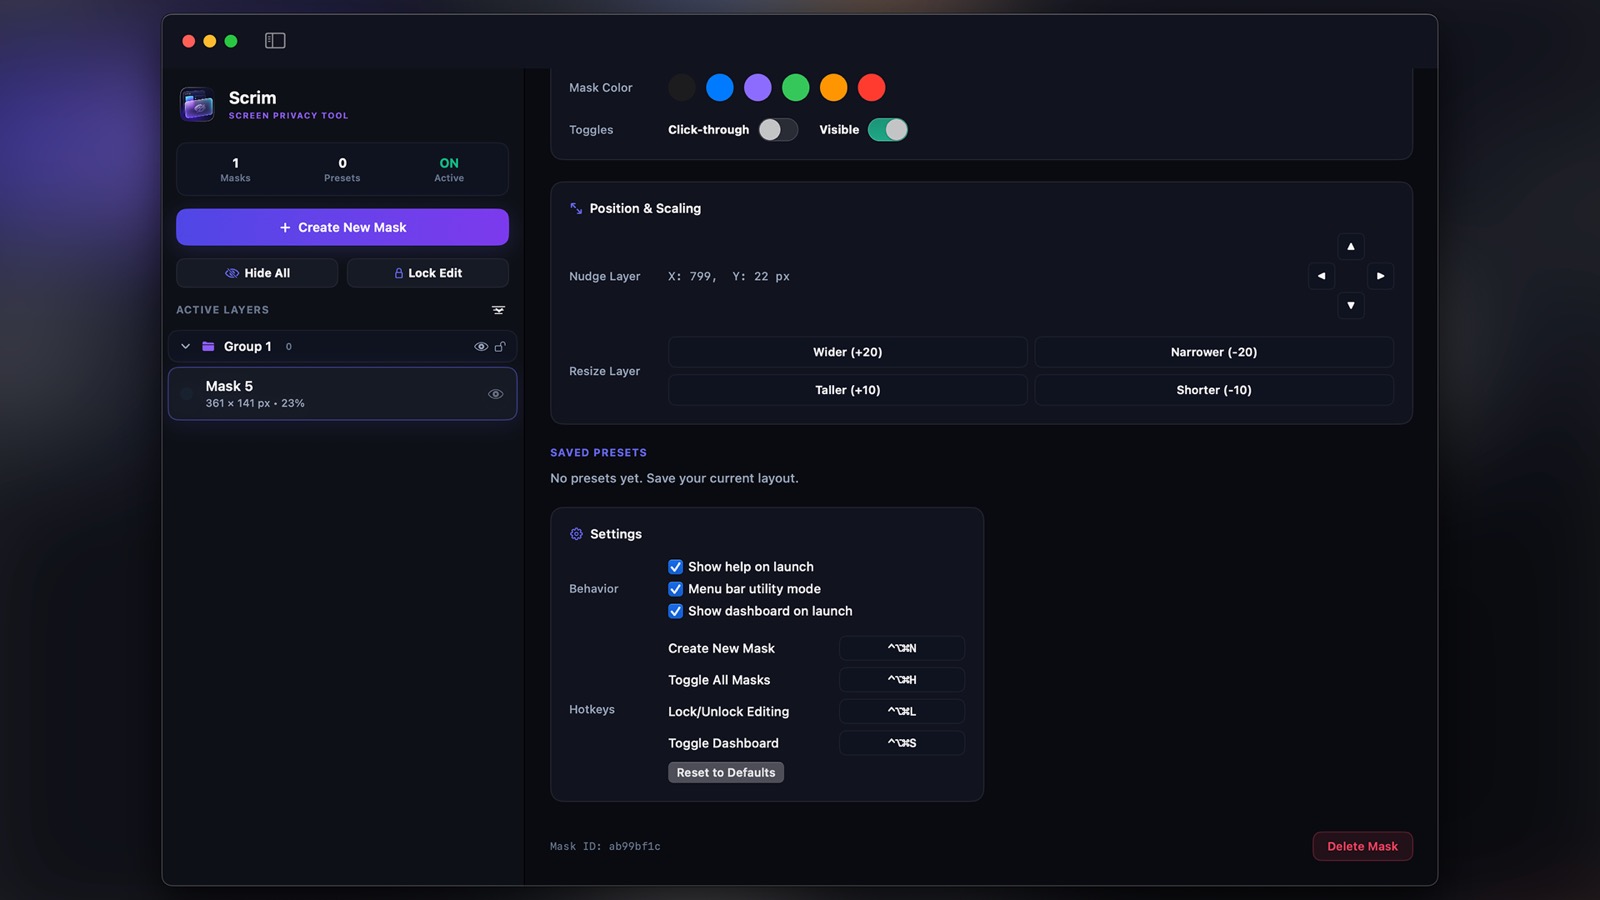
Task: Edit Create New Mask hotkey field
Action: click(902, 648)
